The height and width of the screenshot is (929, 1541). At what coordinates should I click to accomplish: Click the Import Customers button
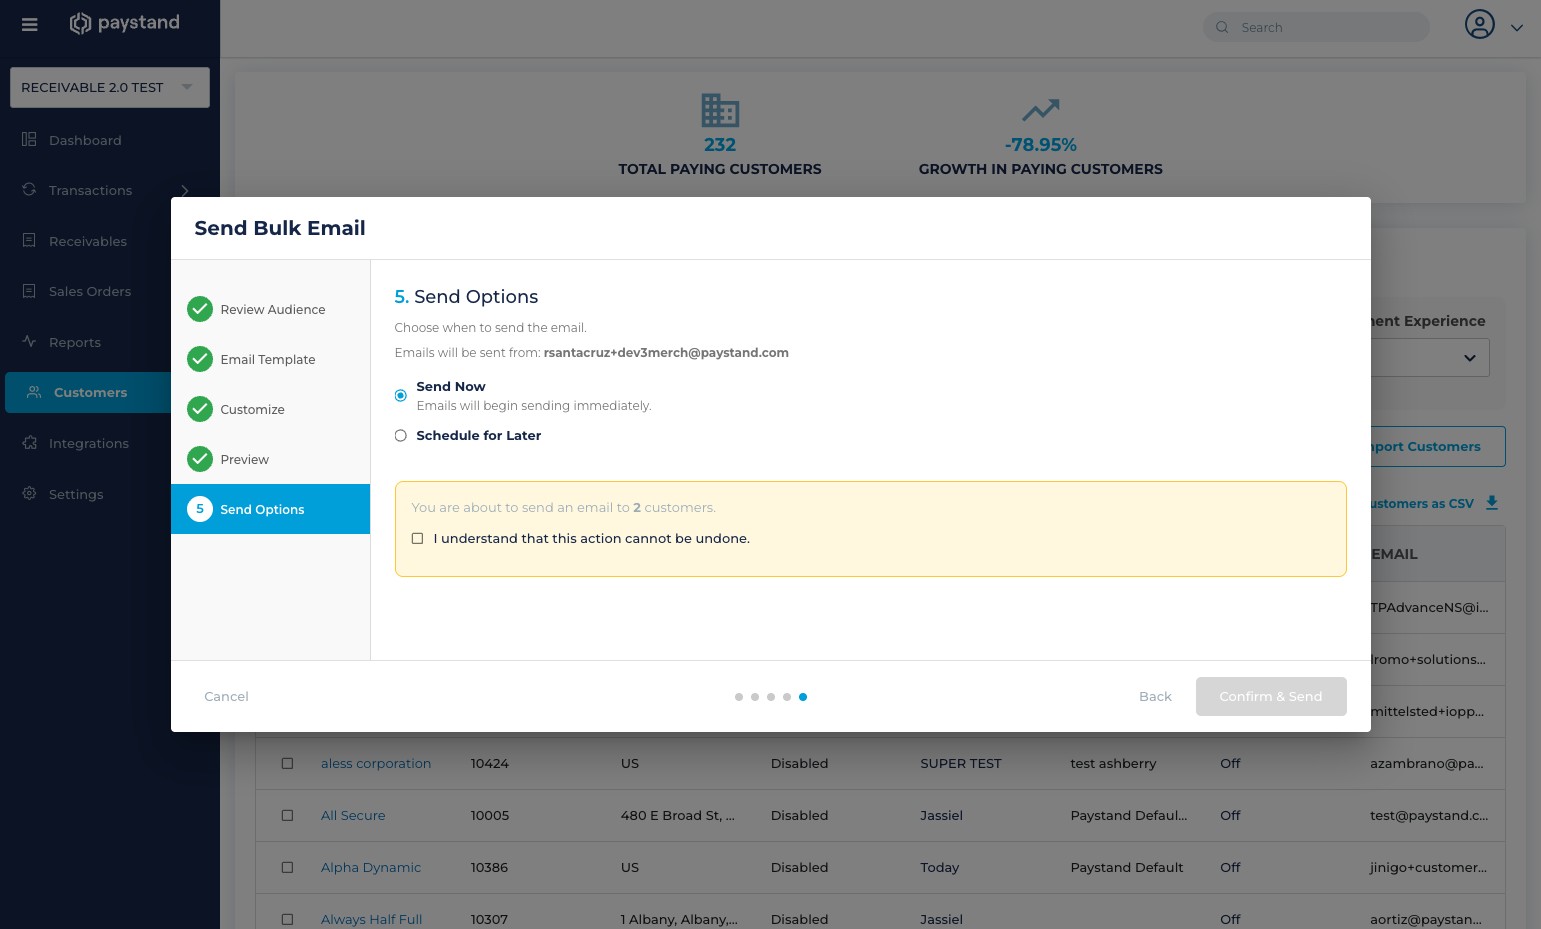[1438, 446]
